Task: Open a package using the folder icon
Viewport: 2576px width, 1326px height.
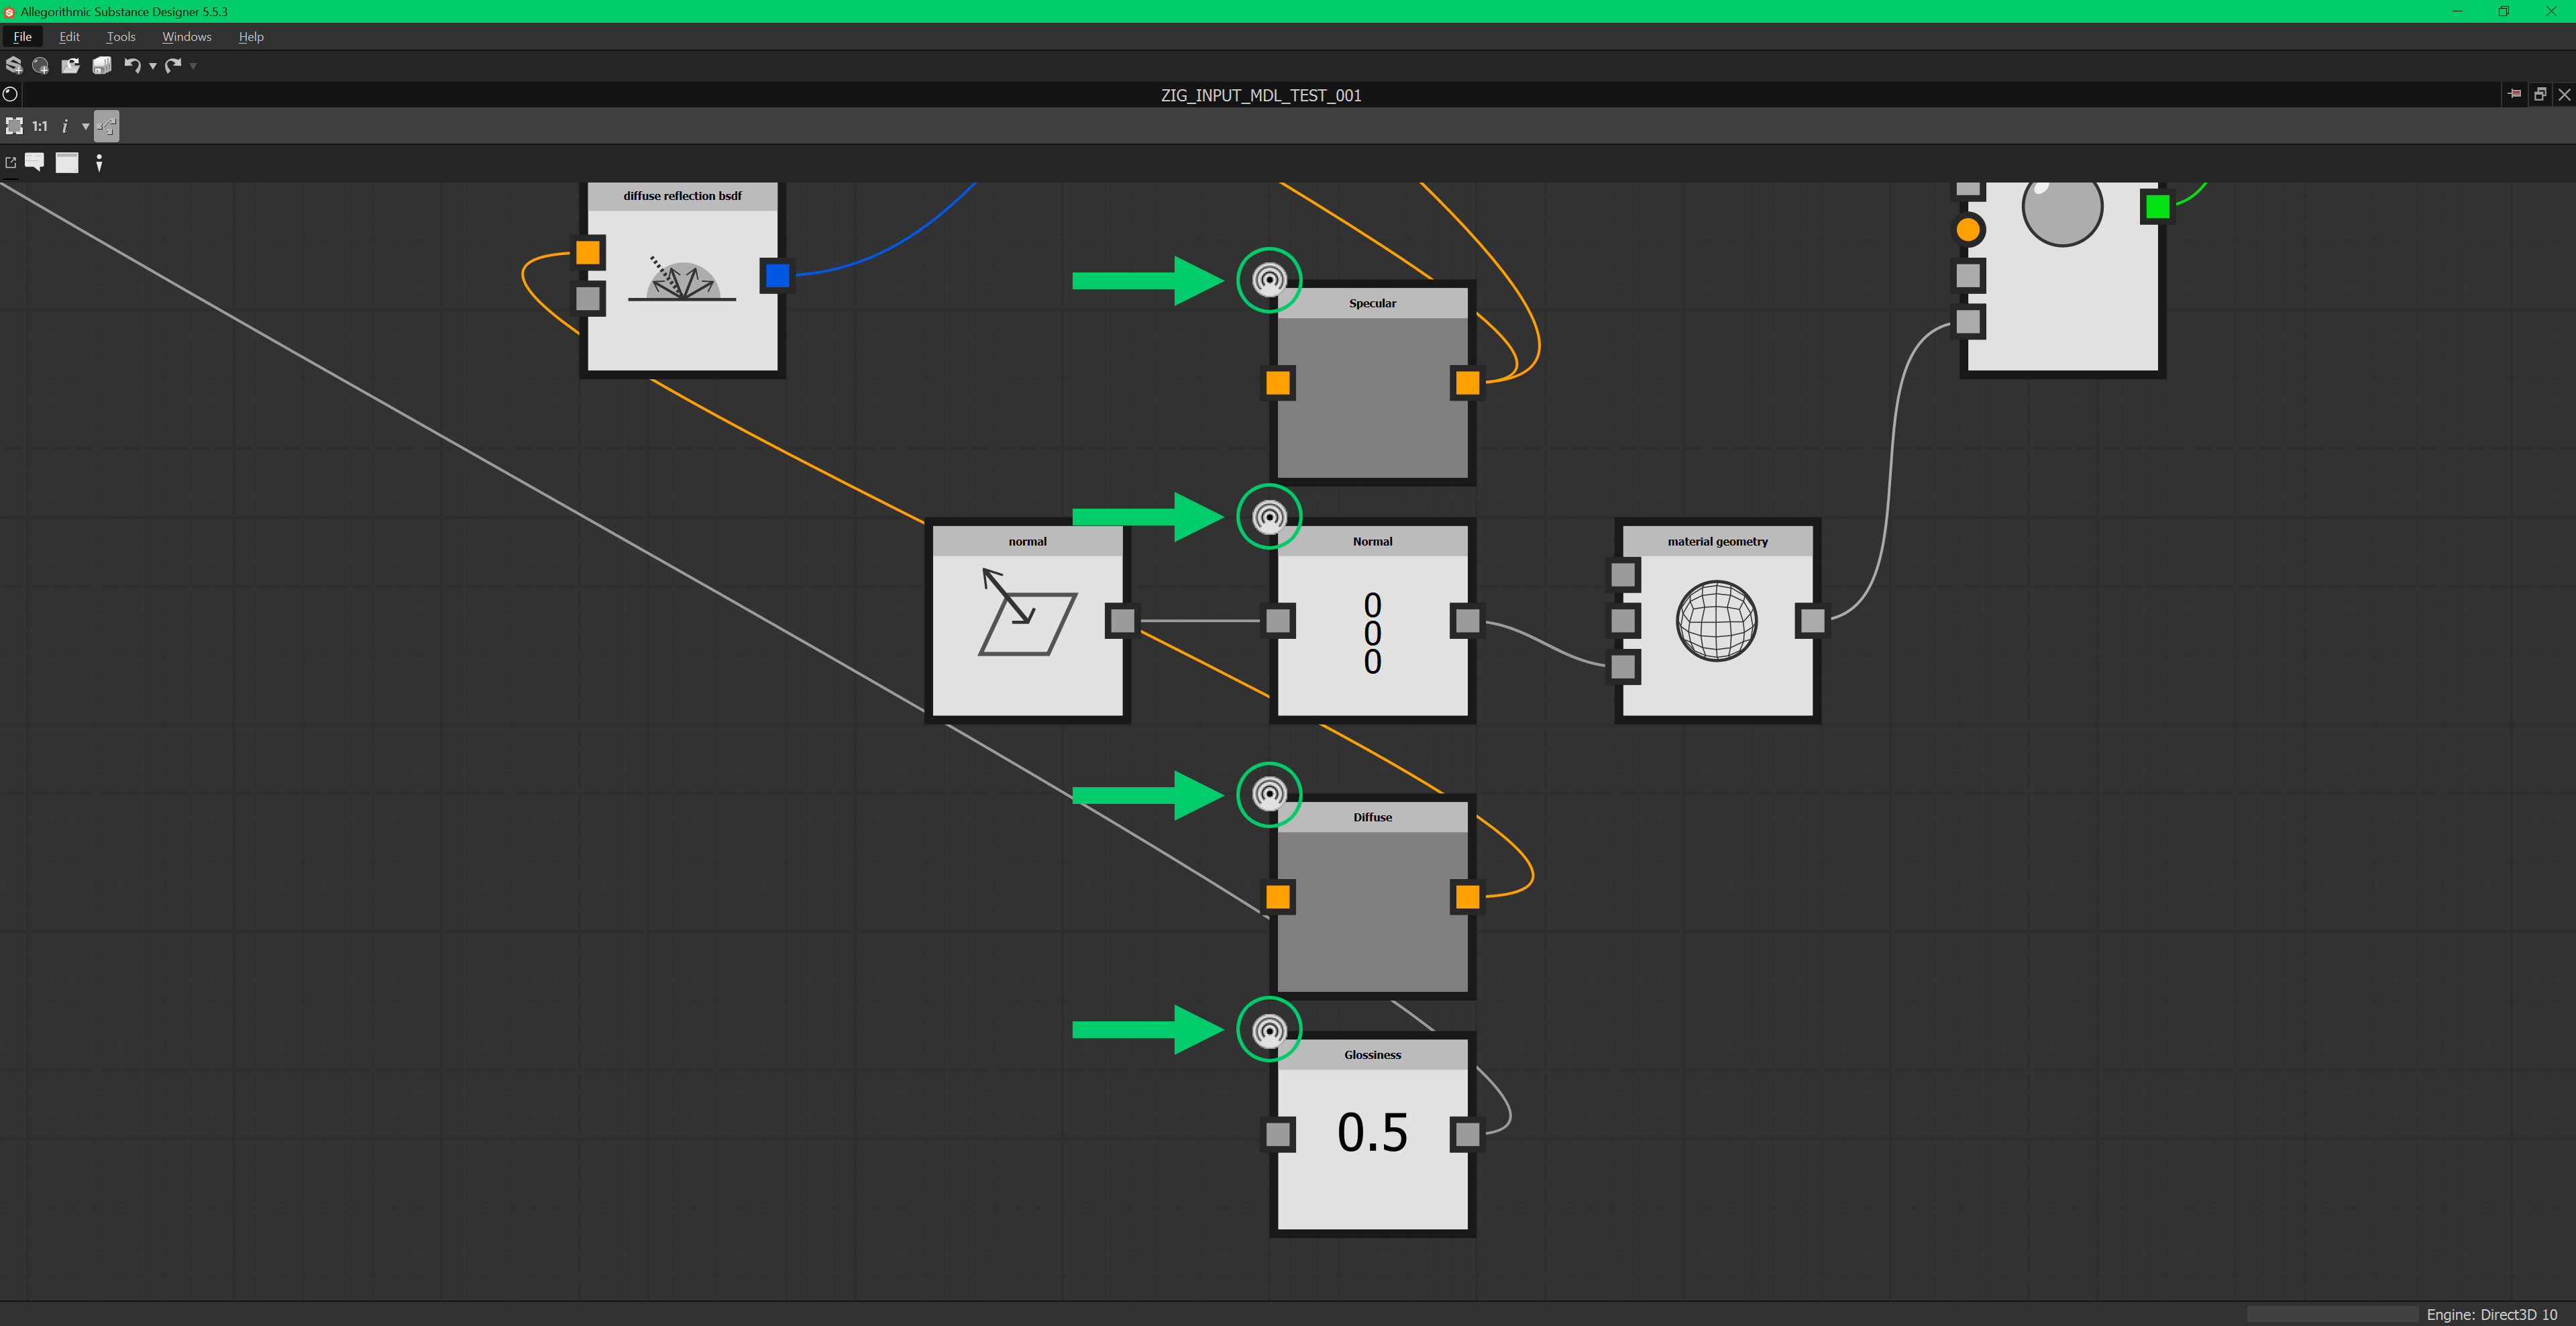Action: coord(70,65)
